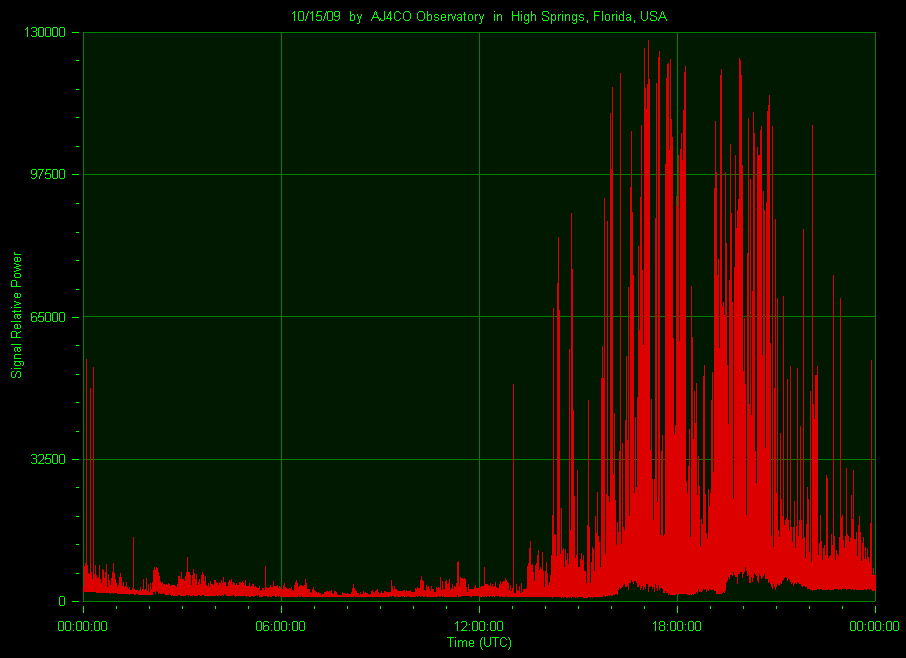Image resolution: width=906 pixels, height=658 pixels.
Task: Click the 06:00:00 time label
Action: (280, 626)
